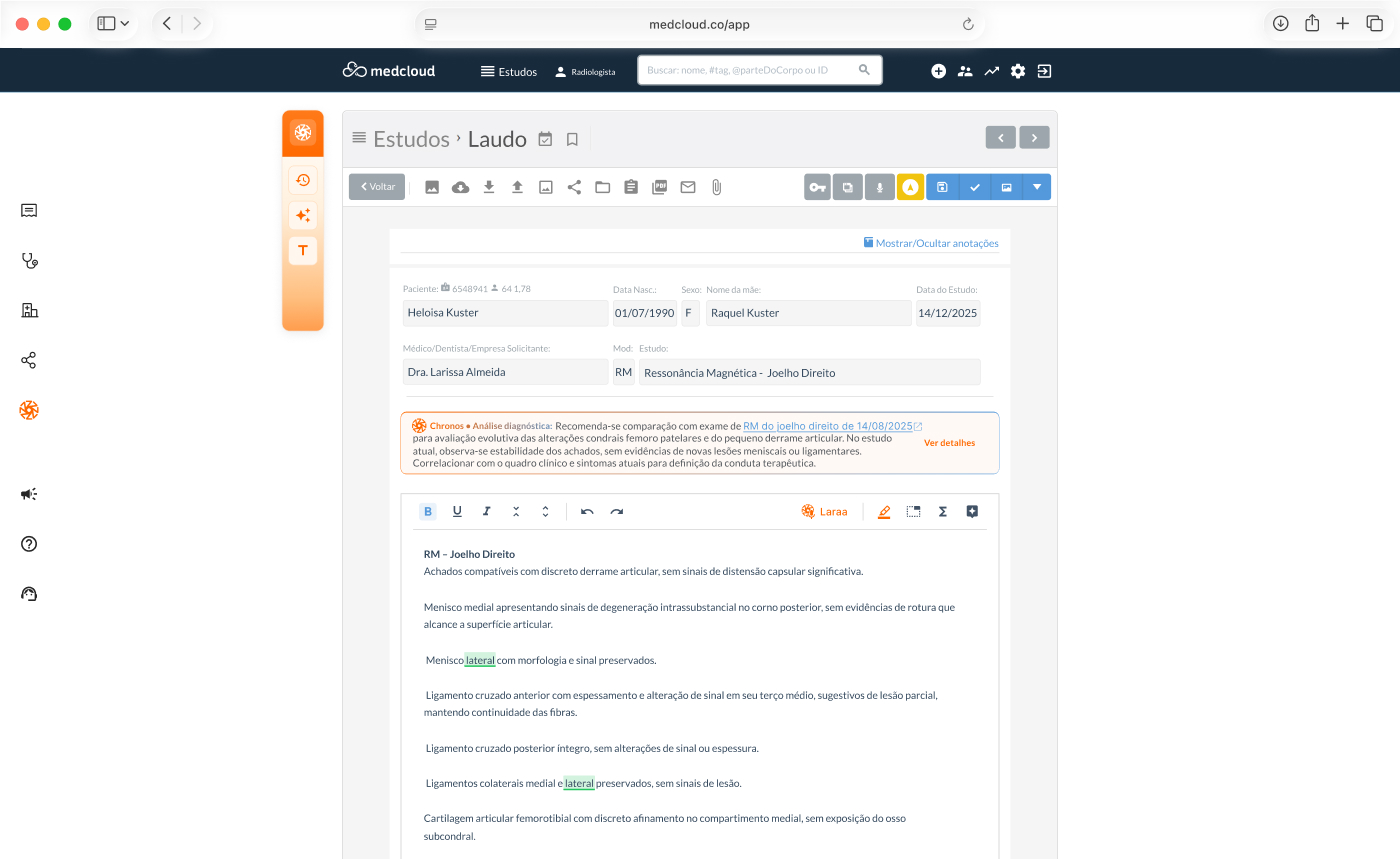Open history clock icon in orange panel

pyautogui.click(x=303, y=180)
